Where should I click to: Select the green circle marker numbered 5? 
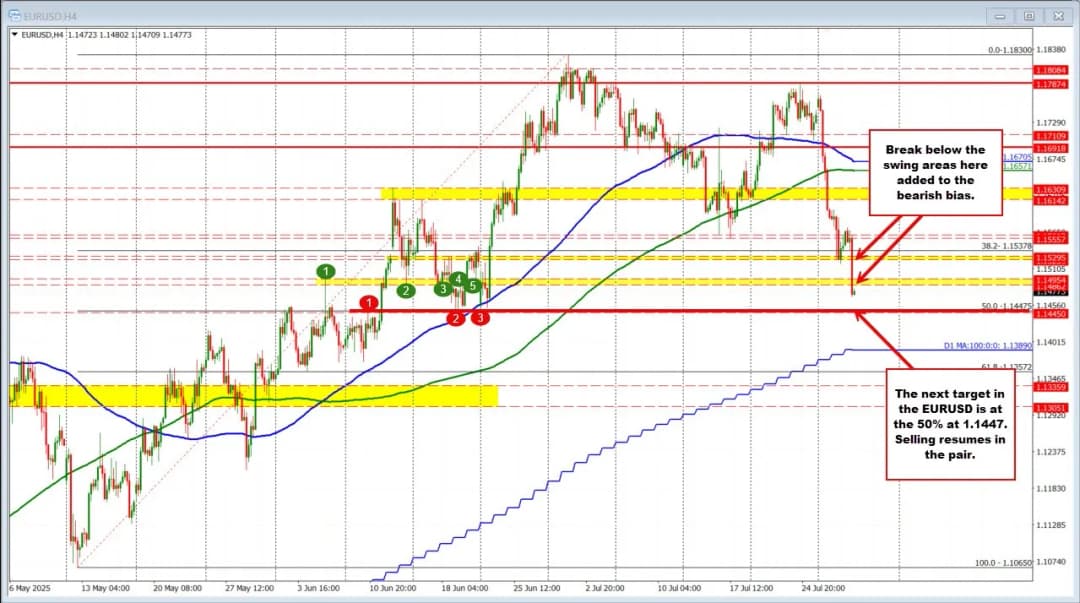[472, 286]
